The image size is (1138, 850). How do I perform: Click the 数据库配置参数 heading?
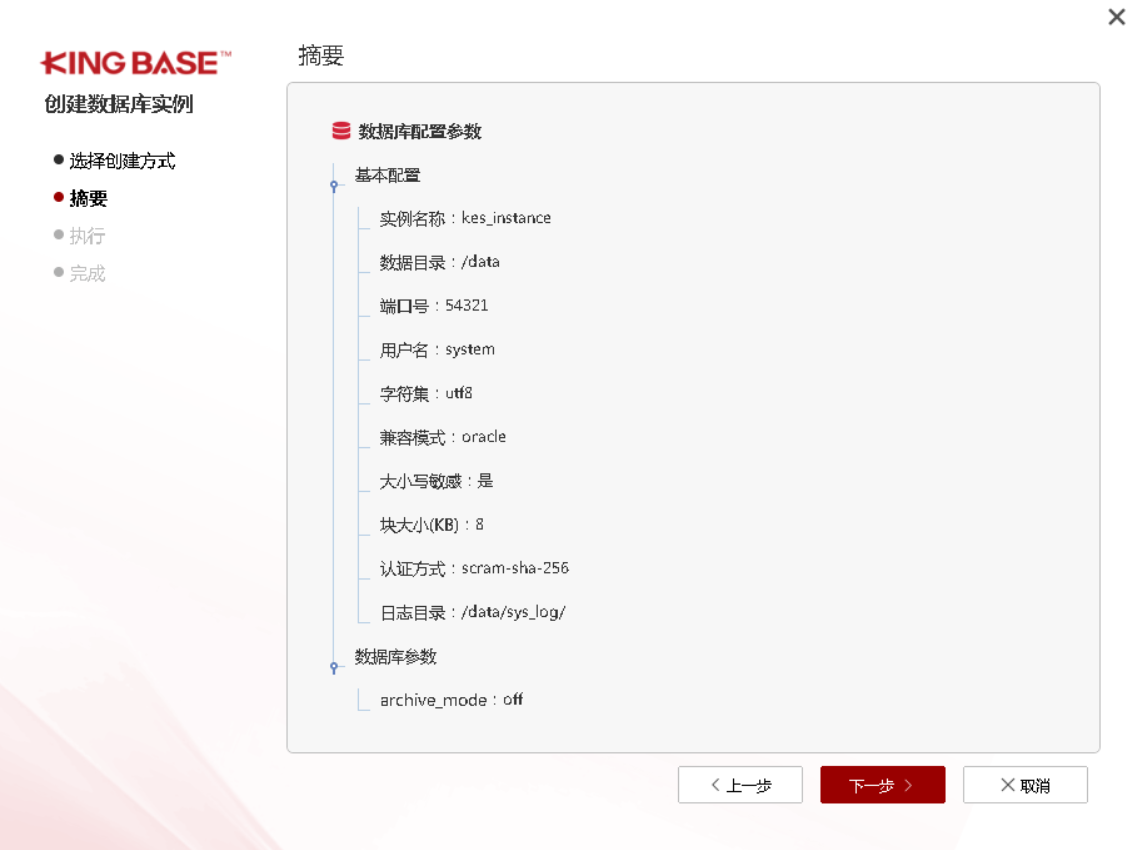click(419, 131)
